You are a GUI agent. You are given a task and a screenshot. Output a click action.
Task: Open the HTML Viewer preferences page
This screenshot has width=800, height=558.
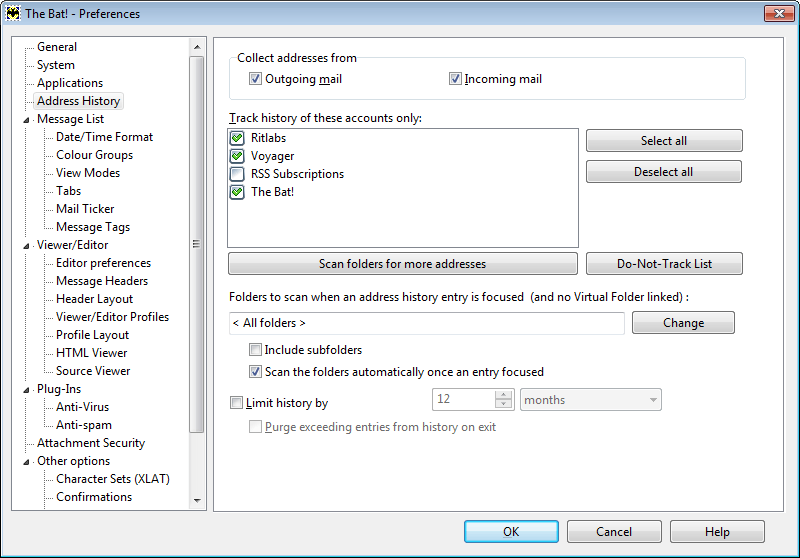(91, 352)
